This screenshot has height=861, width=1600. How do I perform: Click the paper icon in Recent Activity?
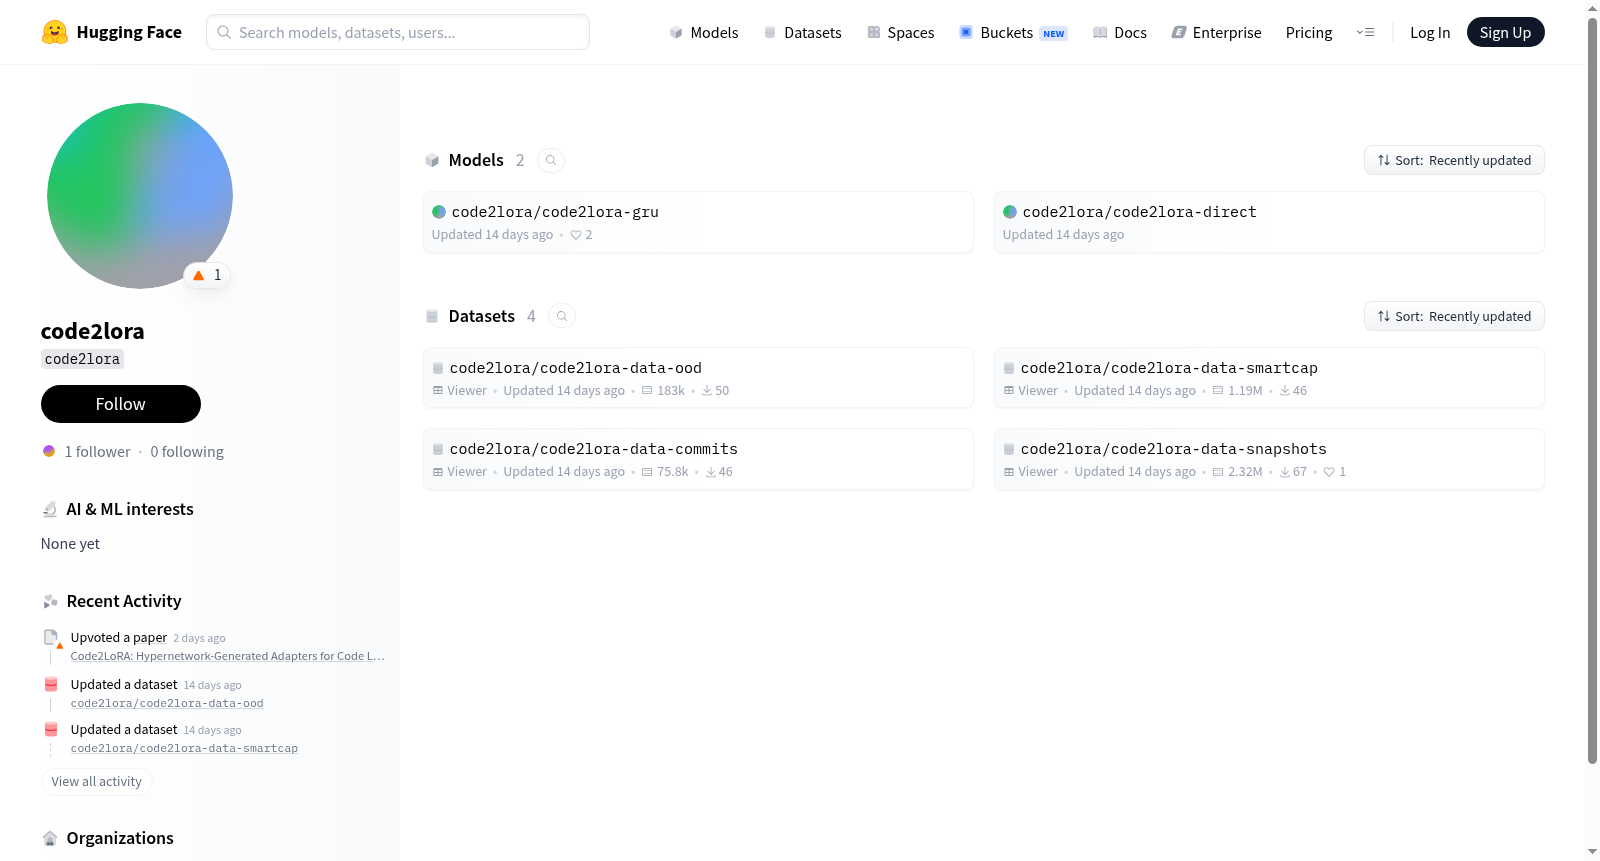[52, 638]
